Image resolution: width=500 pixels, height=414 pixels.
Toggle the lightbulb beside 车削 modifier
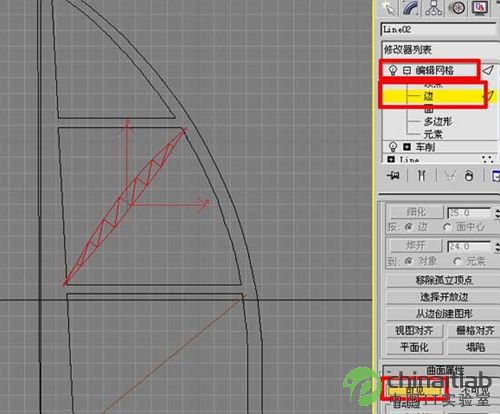(x=393, y=147)
